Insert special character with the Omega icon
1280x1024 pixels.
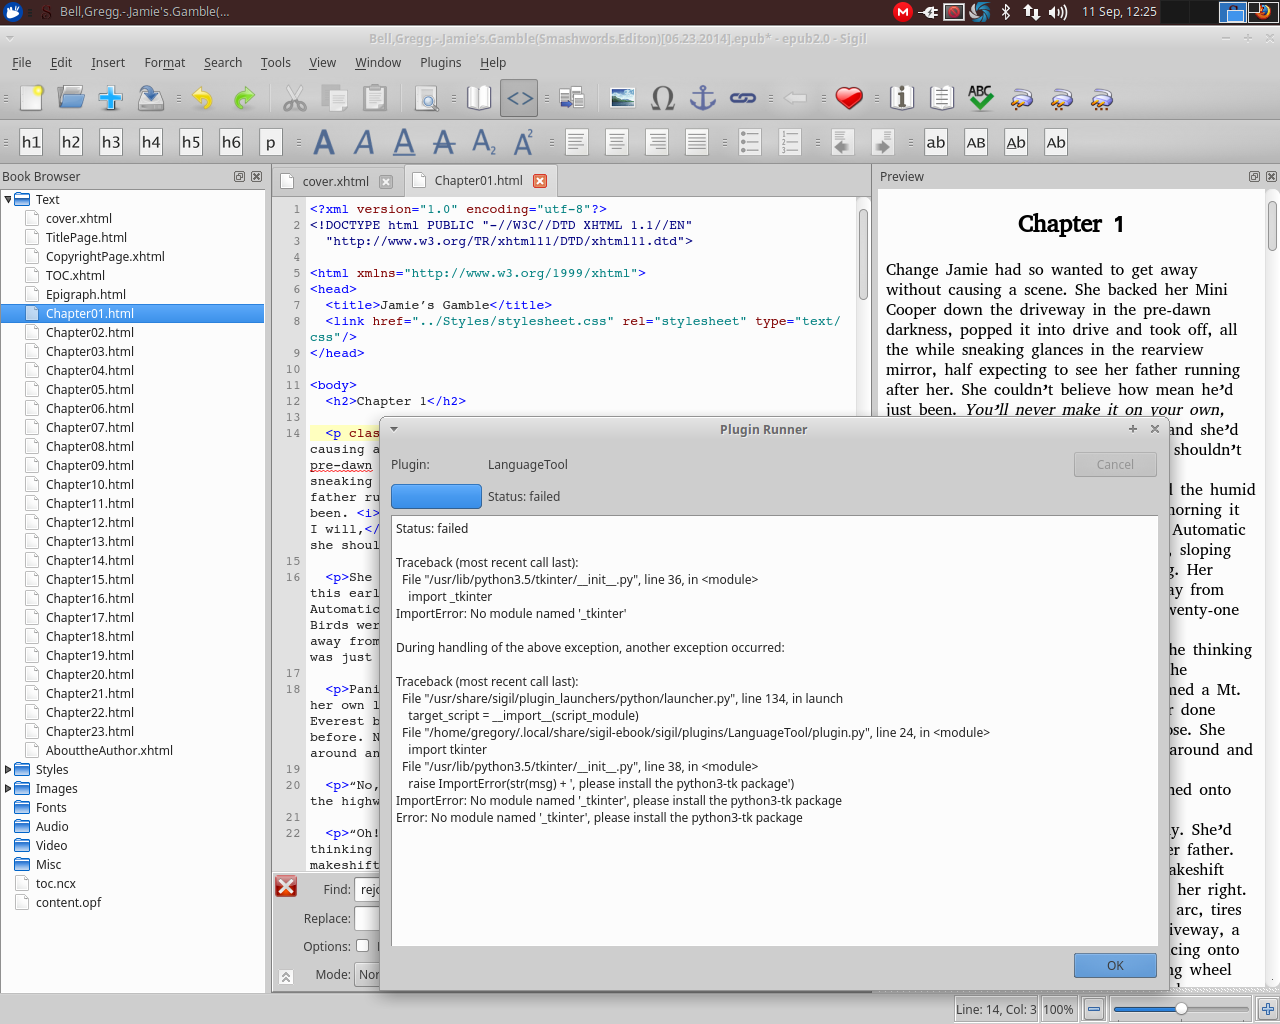click(662, 98)
